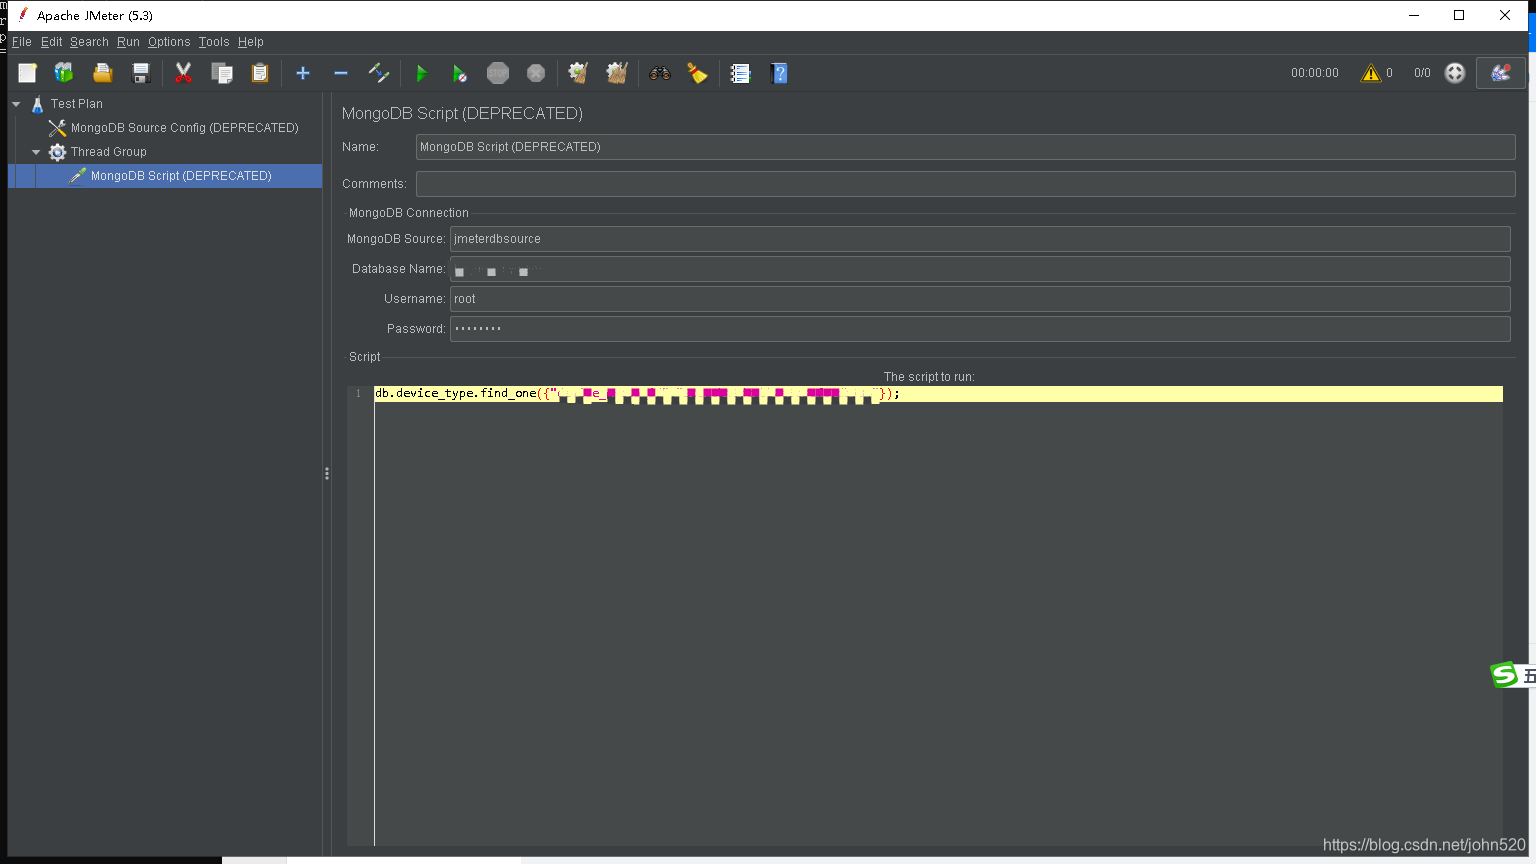Open the Templates icon
The height and width of the screenshot is (864, 1536).
pos(64,73)
